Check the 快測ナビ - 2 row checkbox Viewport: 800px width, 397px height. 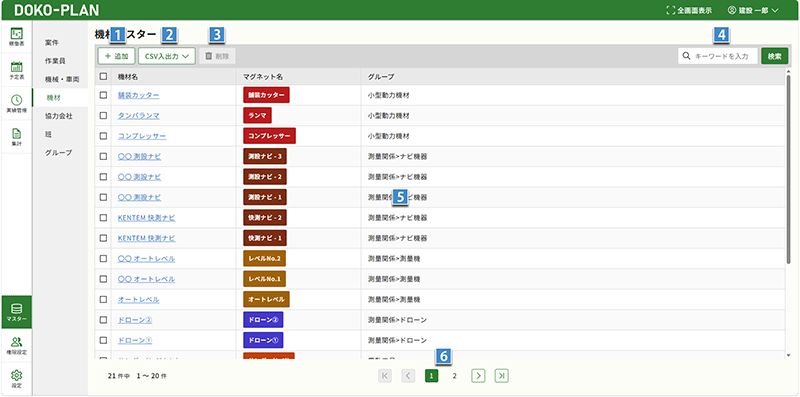point(104,218)
